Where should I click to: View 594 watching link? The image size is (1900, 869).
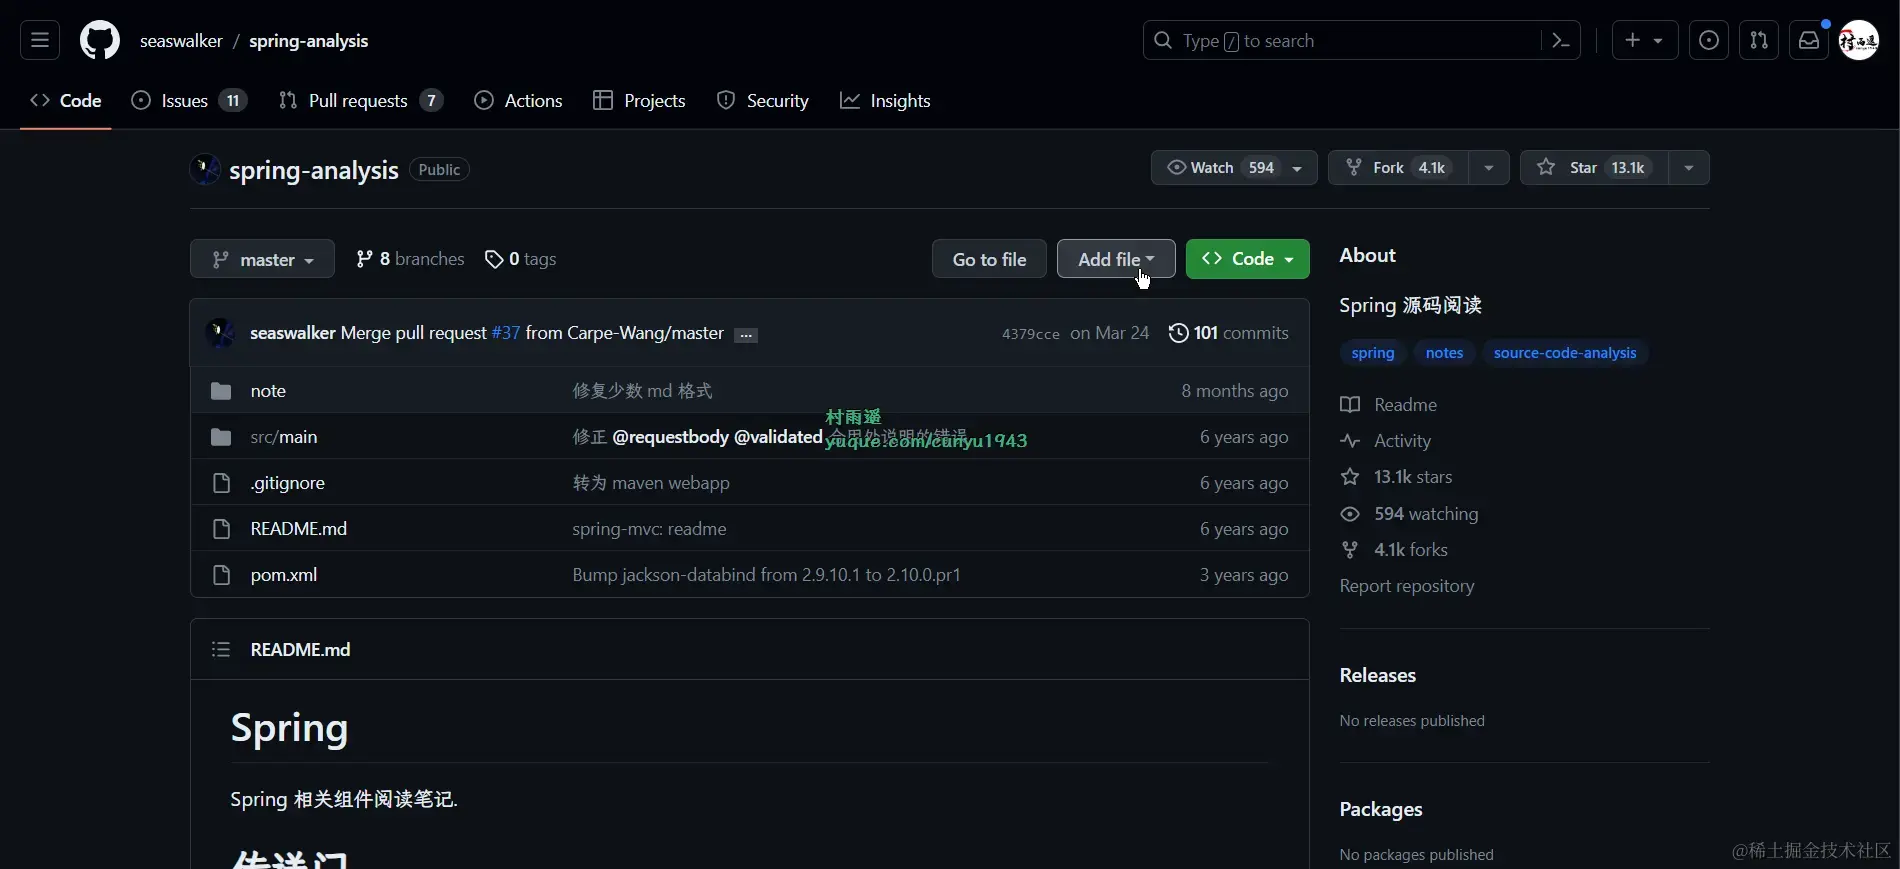pyautogui.click(x=1410, y=514)
